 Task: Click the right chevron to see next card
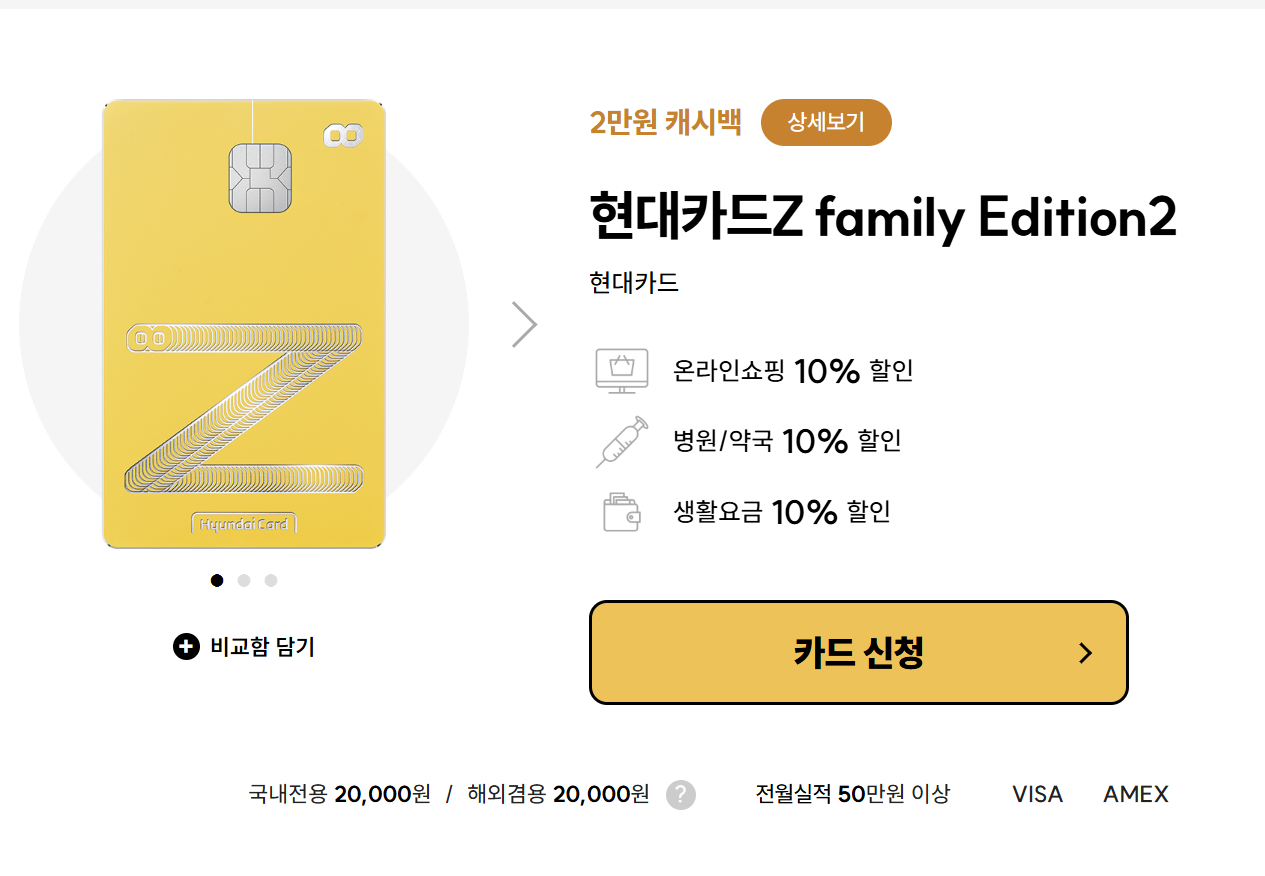pyautogui.click(x=525, y=323)
